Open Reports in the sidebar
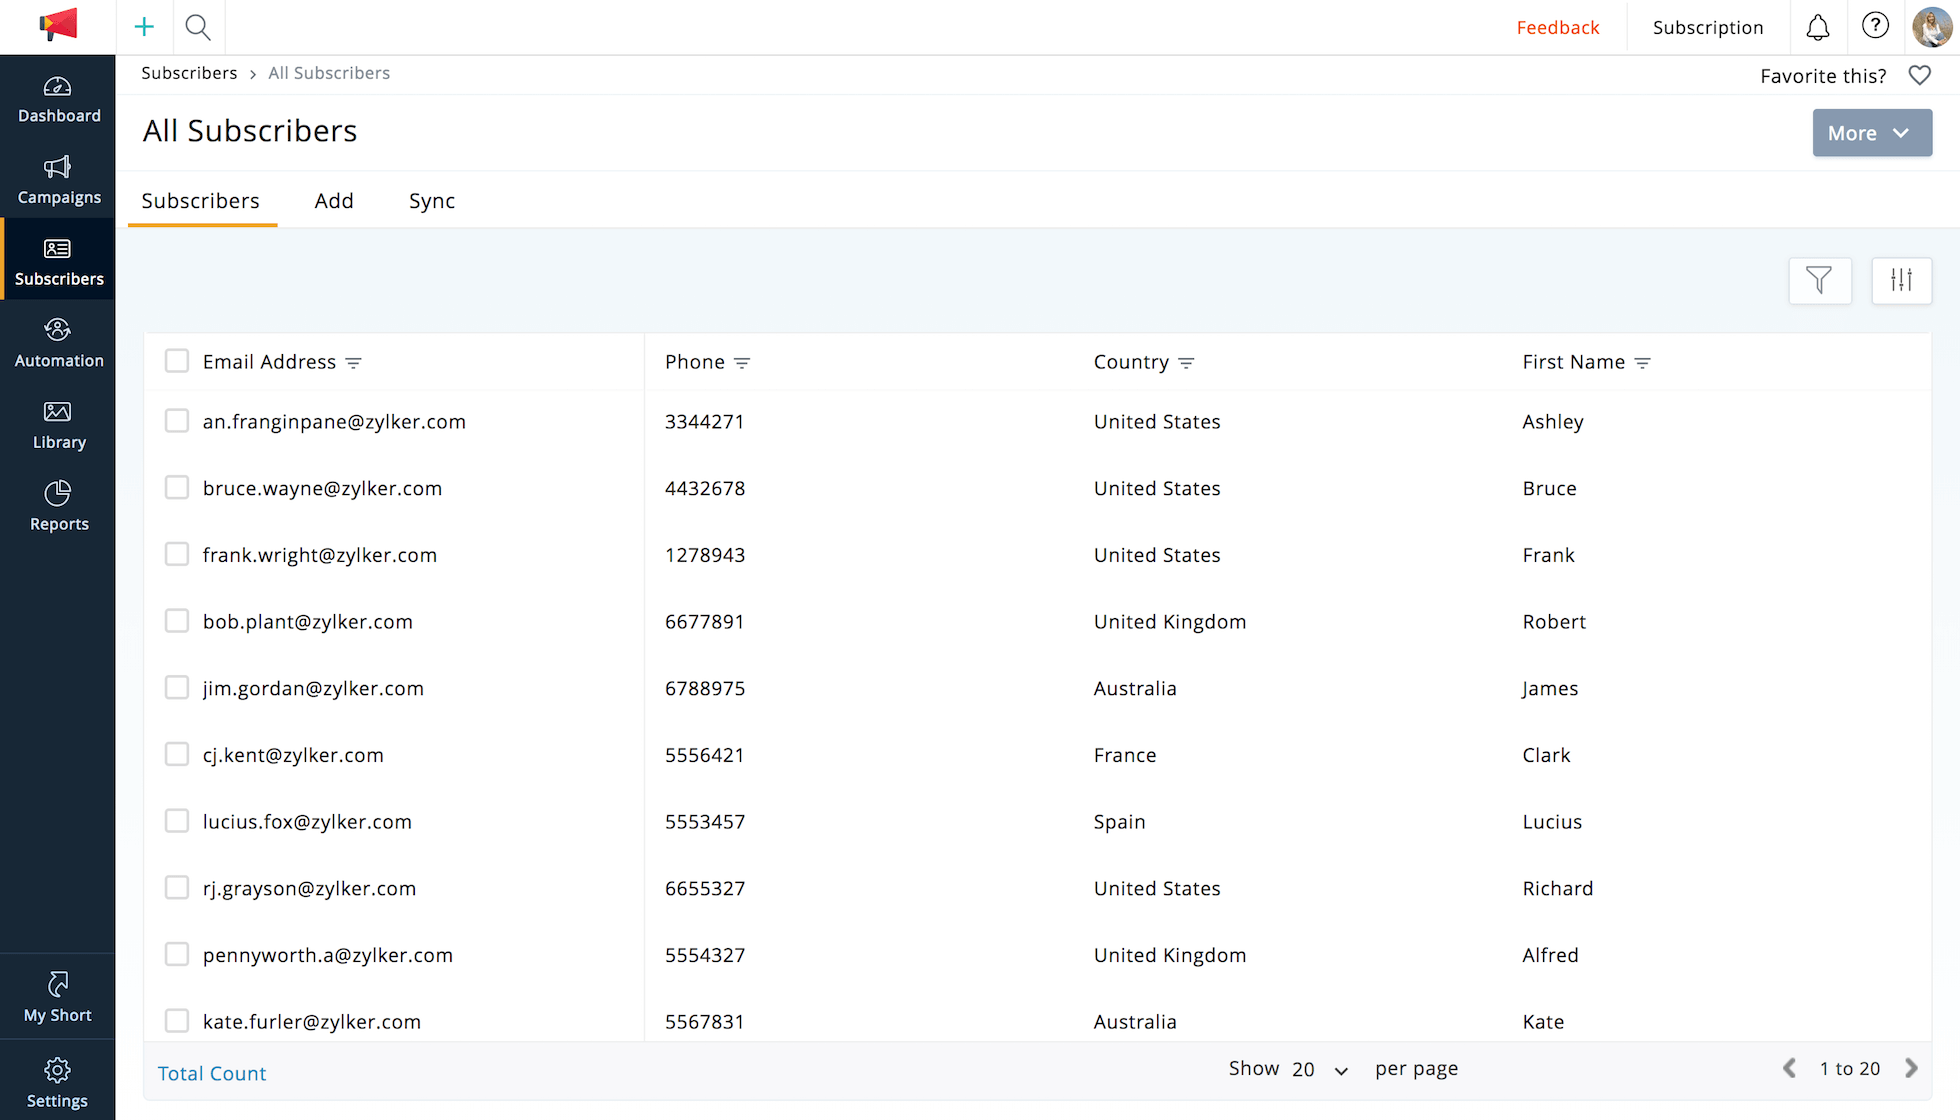This screenshot has height=1120, width=1960. (x=58, y=506)
